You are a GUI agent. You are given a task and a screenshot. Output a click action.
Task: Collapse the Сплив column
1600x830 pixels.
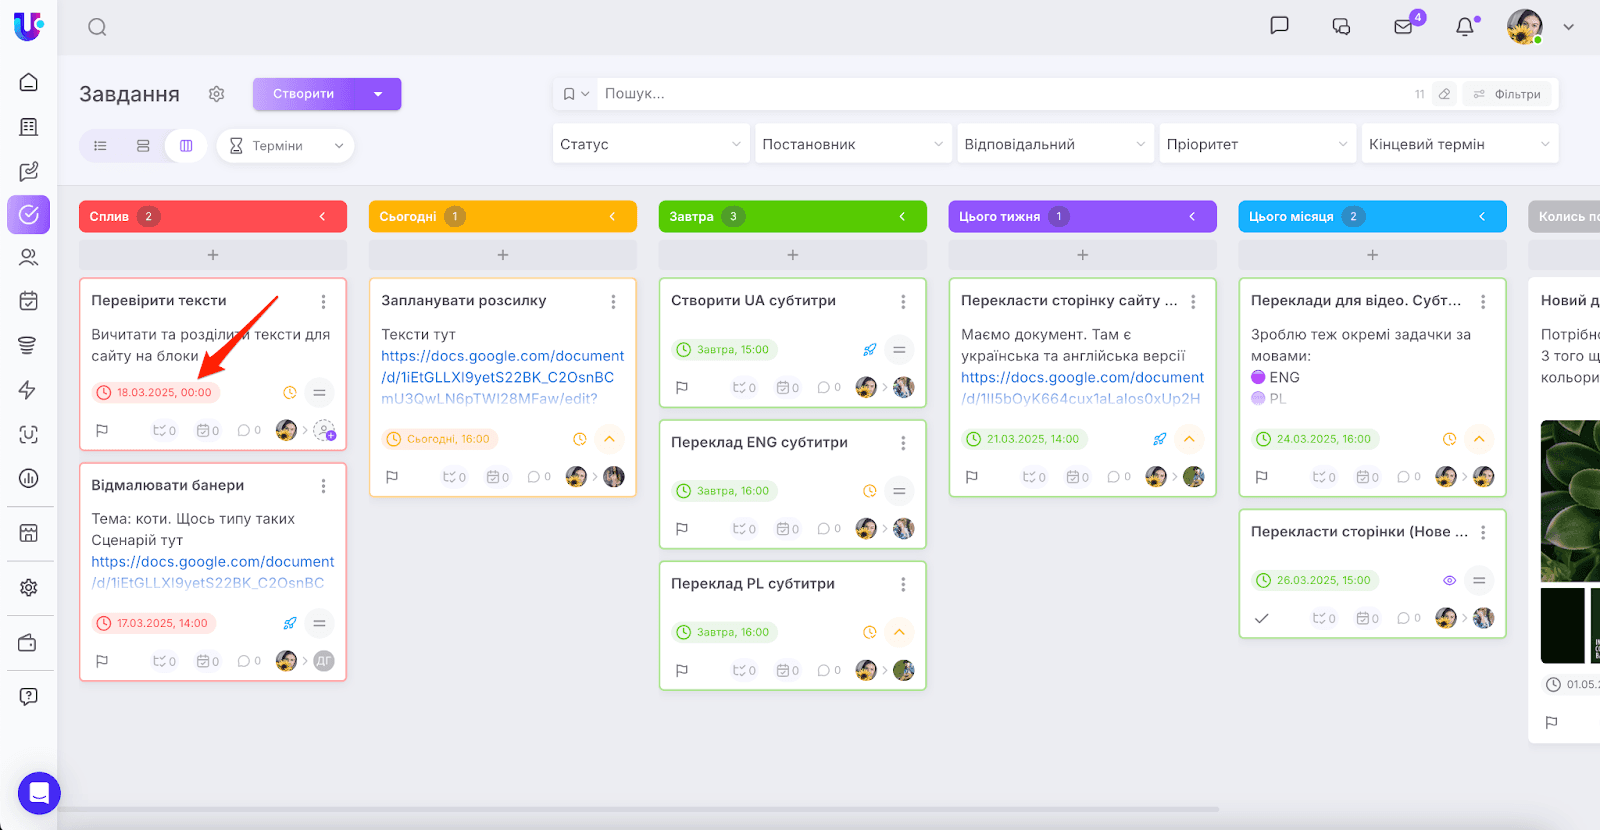[322, 217]
